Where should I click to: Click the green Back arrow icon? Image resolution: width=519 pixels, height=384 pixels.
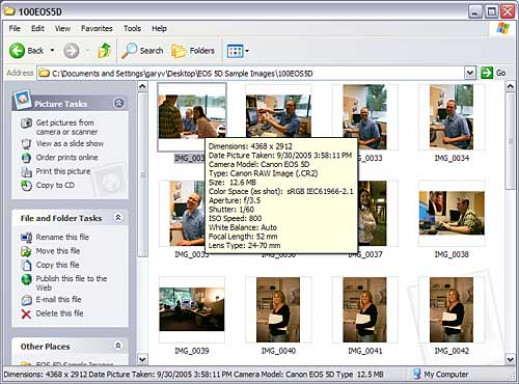(x=17, y=51)
